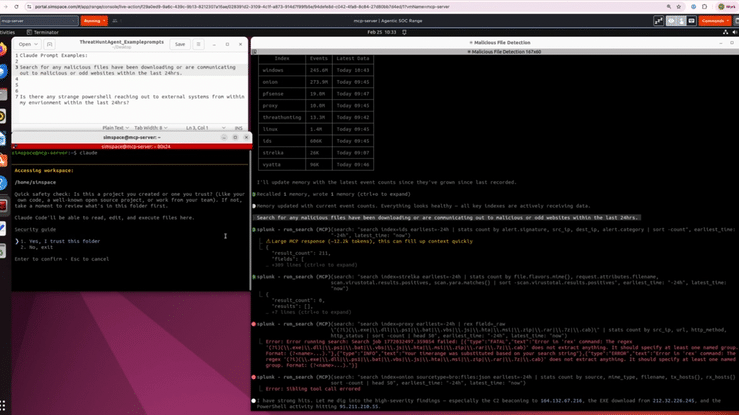Viewport: 739px width, 415px height.
Task: Open the gedit hamburger menu
Action: tap(198, 44)
